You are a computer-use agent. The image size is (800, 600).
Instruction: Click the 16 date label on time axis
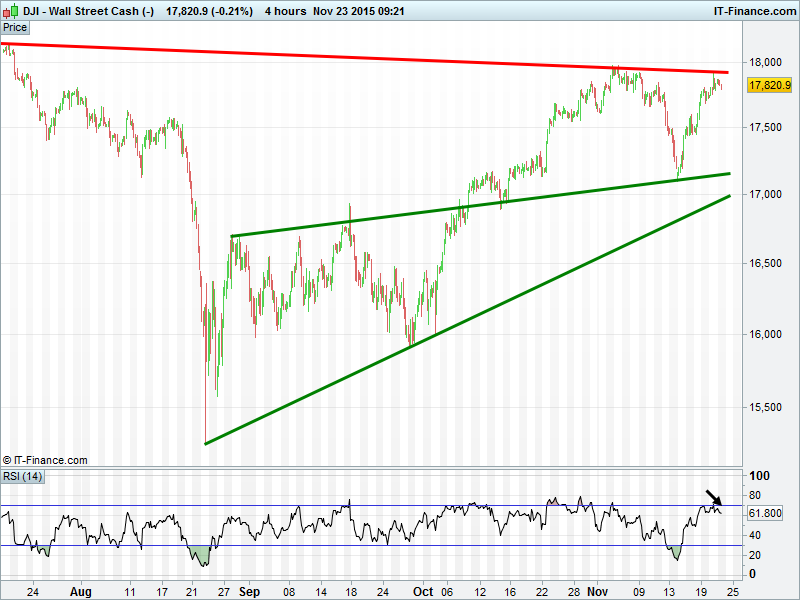(x=510, y=592)
